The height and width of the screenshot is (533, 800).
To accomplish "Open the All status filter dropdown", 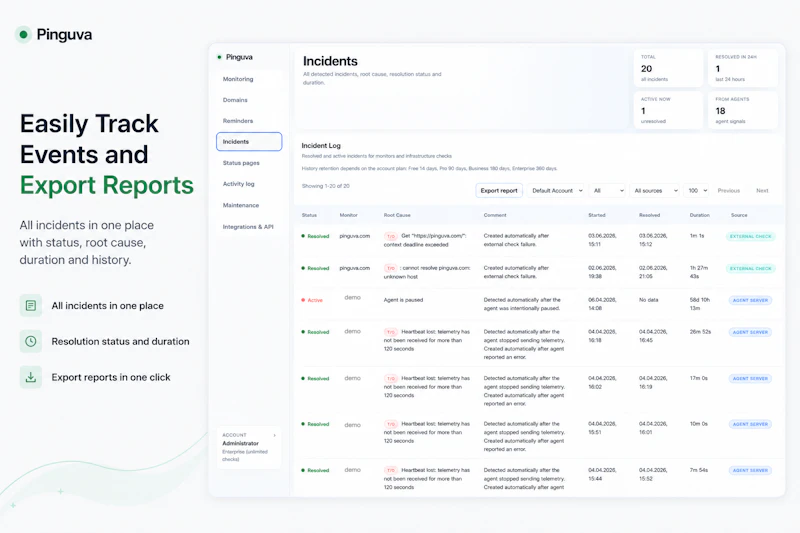I will pyautogui.click(x=607, y=191).
